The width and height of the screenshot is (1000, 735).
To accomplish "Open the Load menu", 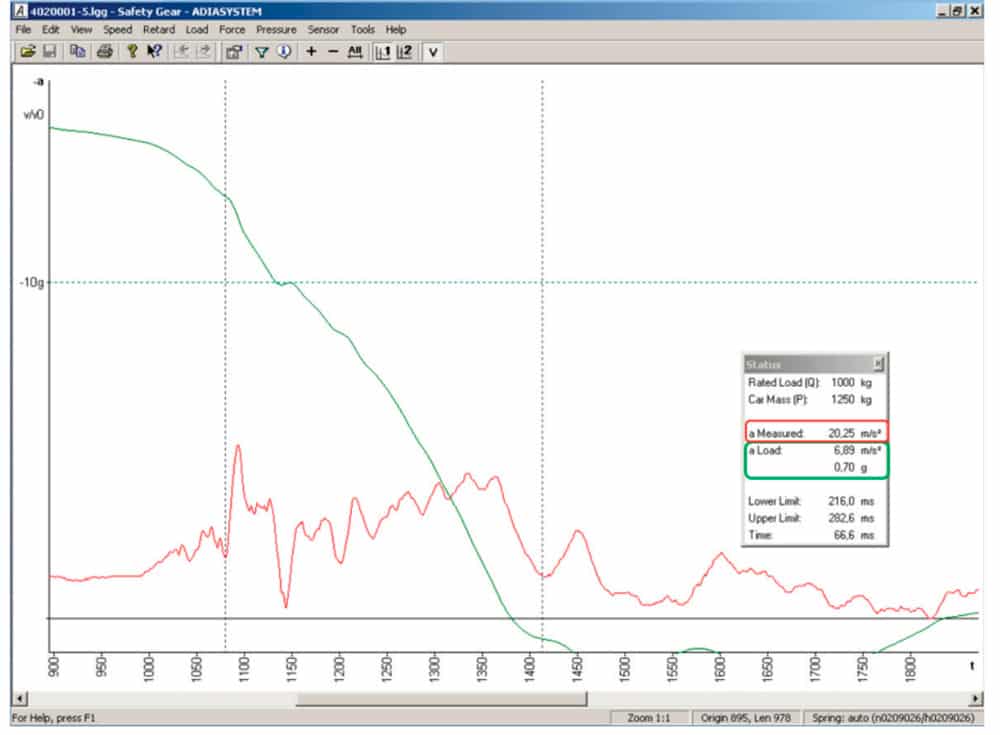I will [197, 29].
